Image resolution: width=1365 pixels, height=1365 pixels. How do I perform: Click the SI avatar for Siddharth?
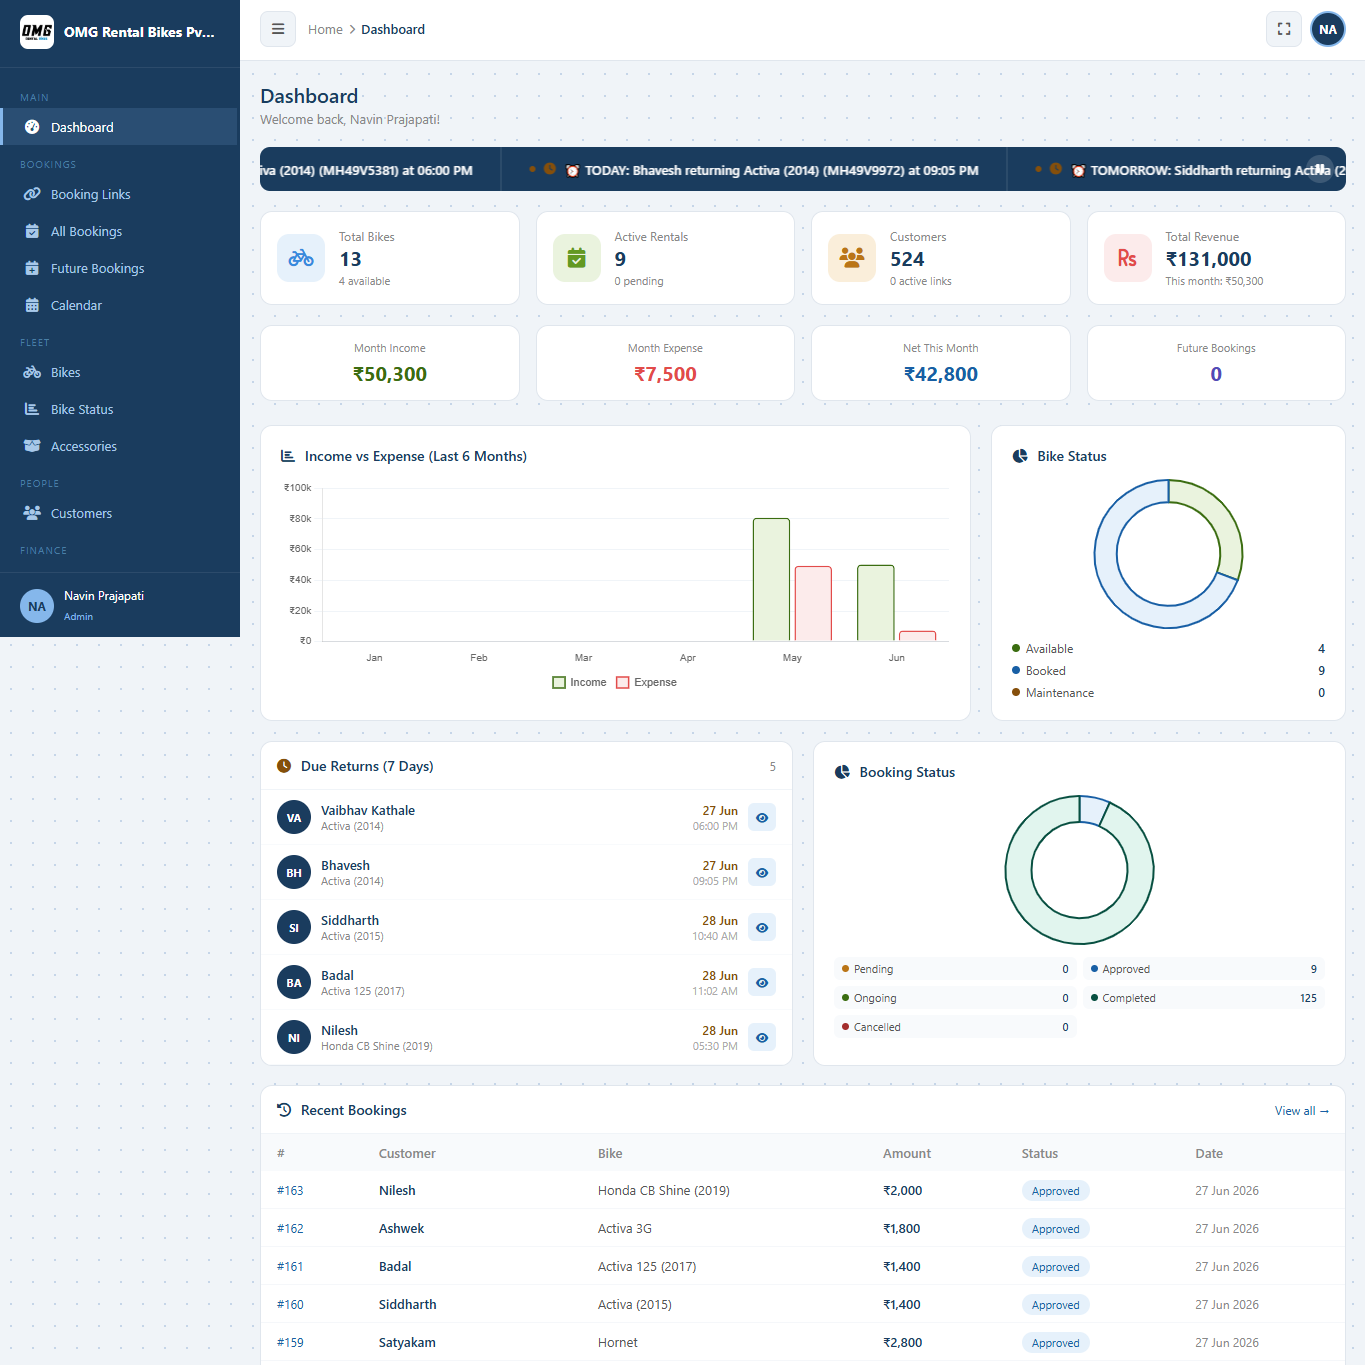point(294,928)
